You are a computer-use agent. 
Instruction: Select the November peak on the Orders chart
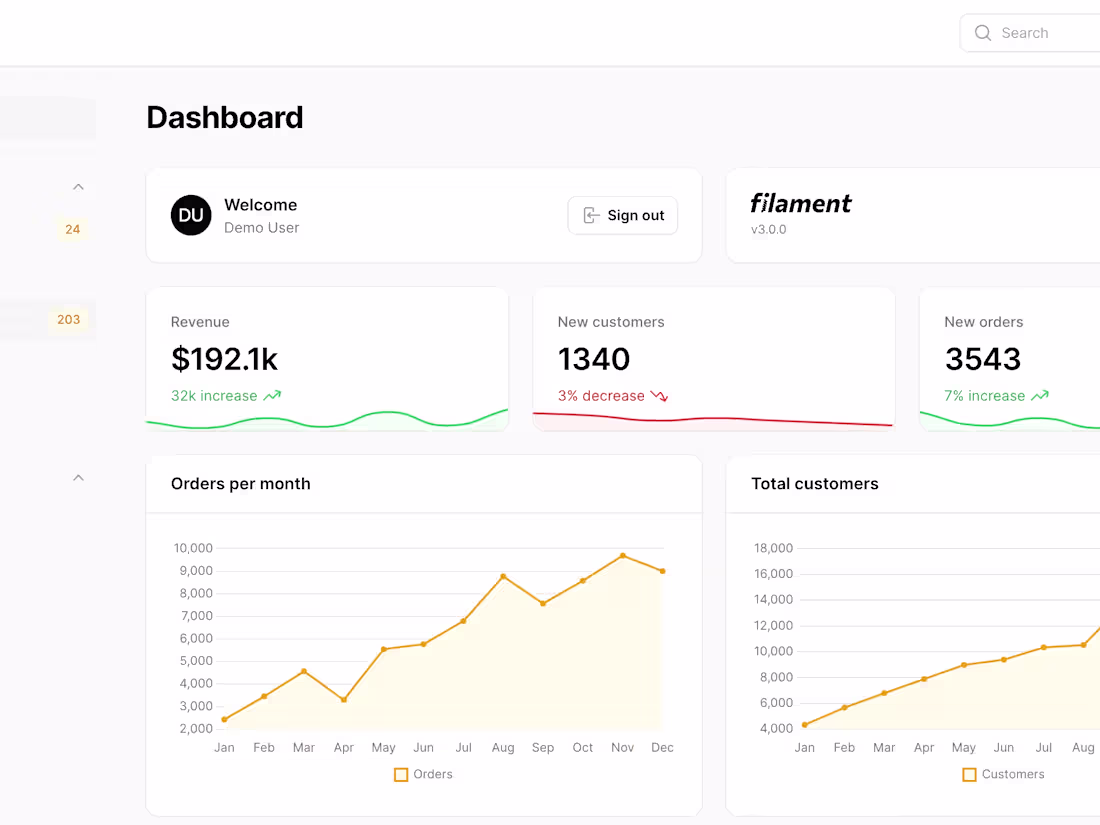[622, 554]
